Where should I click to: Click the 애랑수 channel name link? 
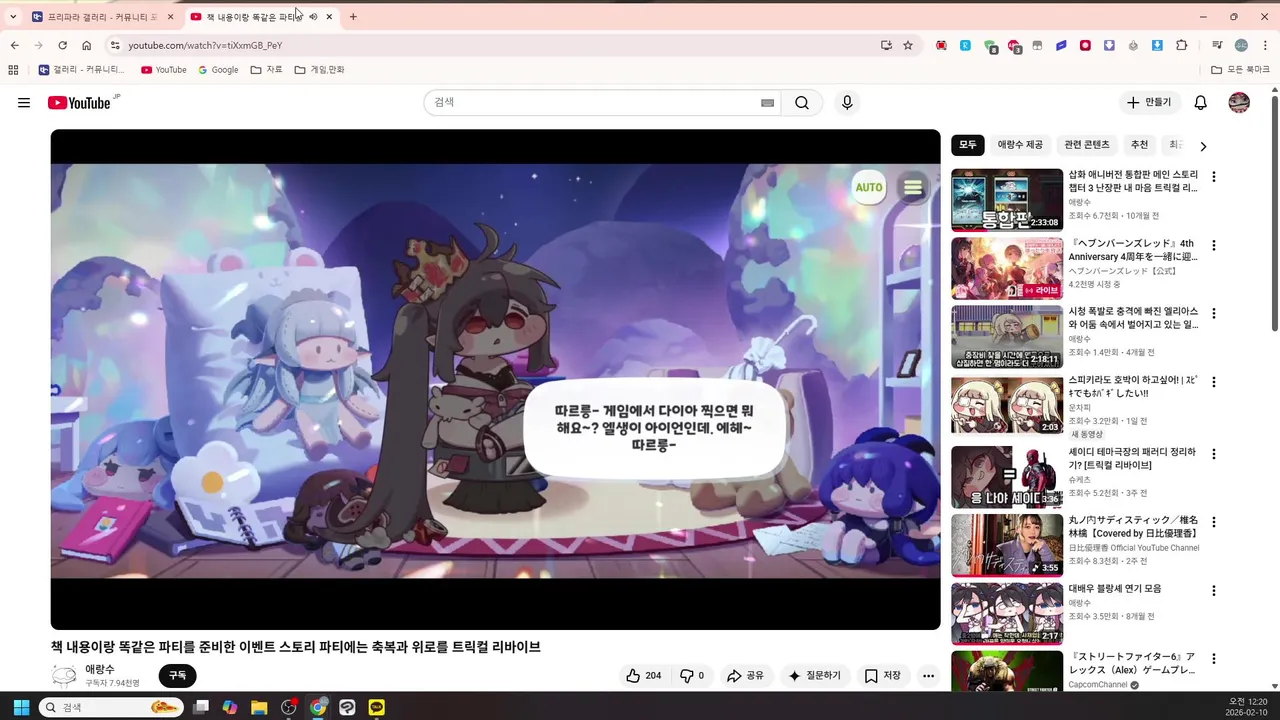tap(100, 669)
